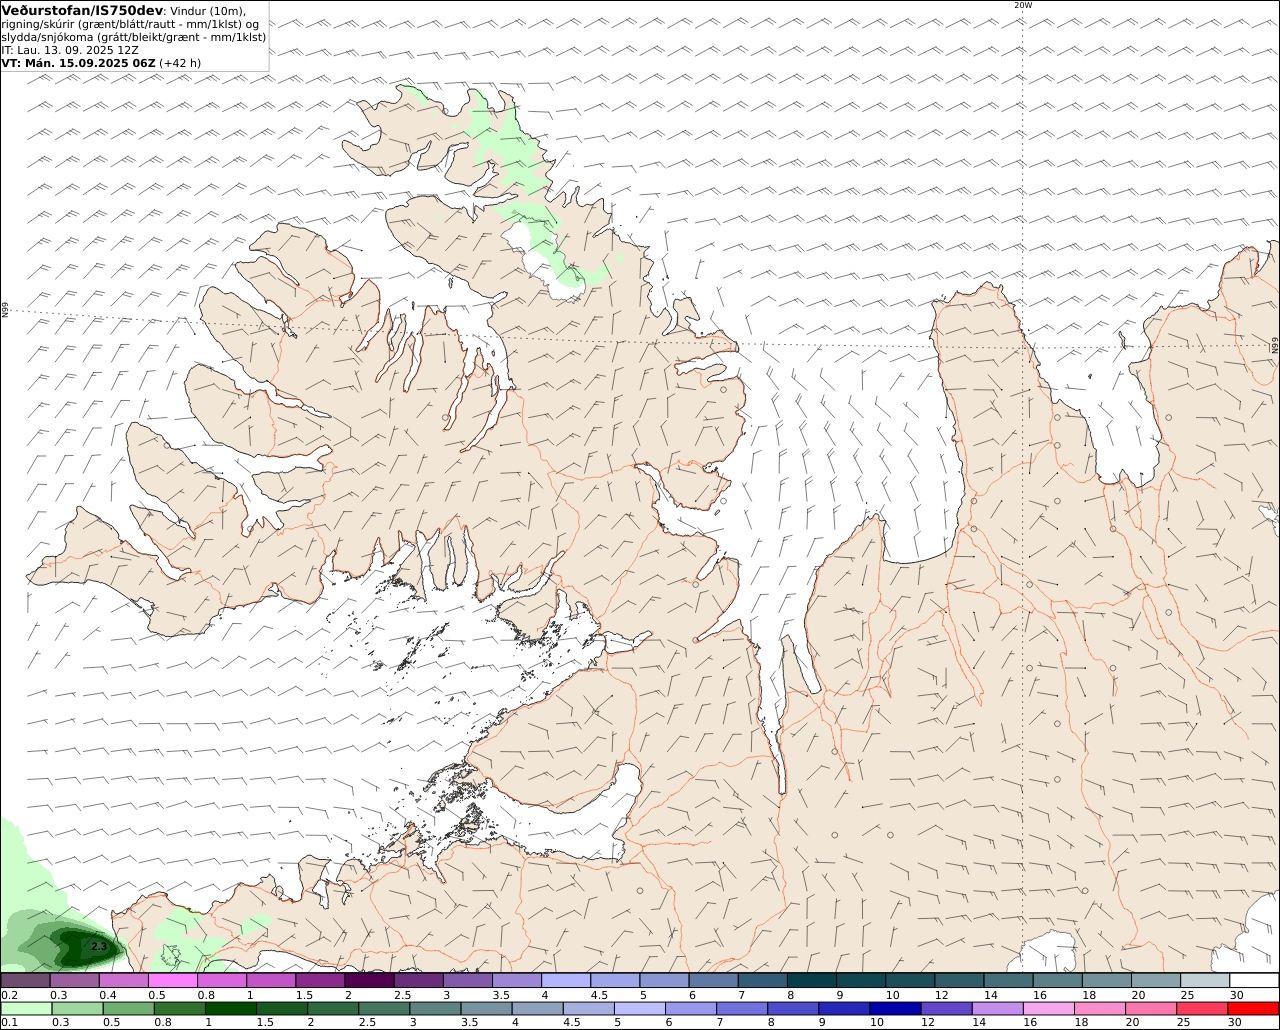Click the Veðurstofan/IS750dev title text

[83, 10]
